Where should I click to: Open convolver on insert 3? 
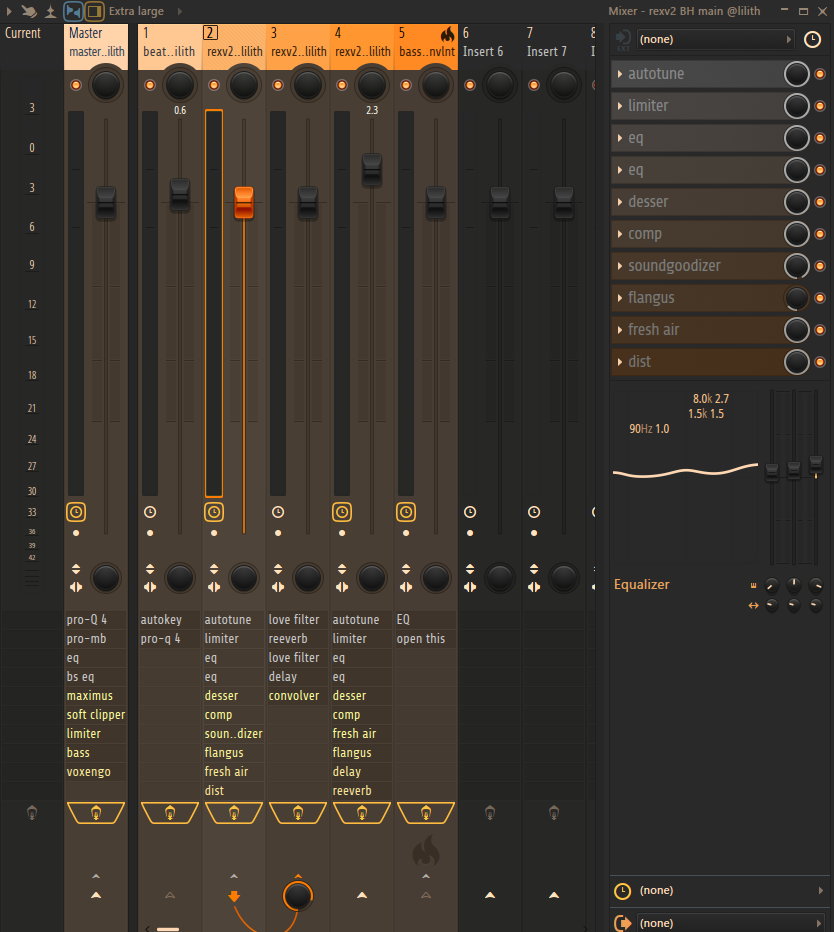(297, 695)
